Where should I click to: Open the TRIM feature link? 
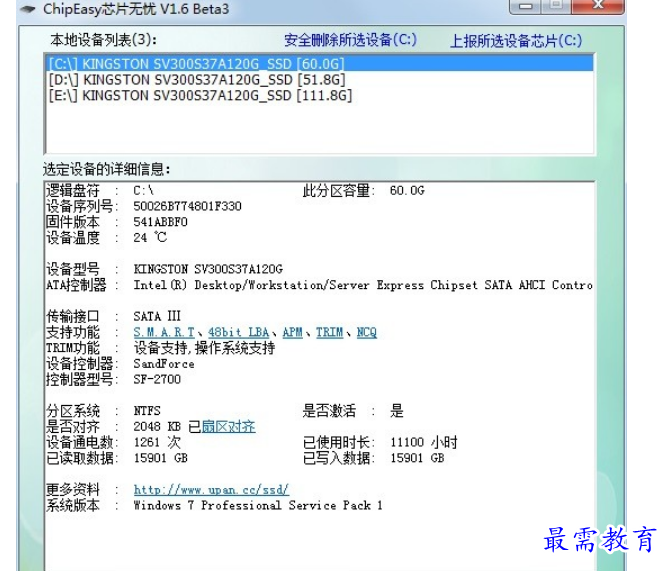point(330,333)
